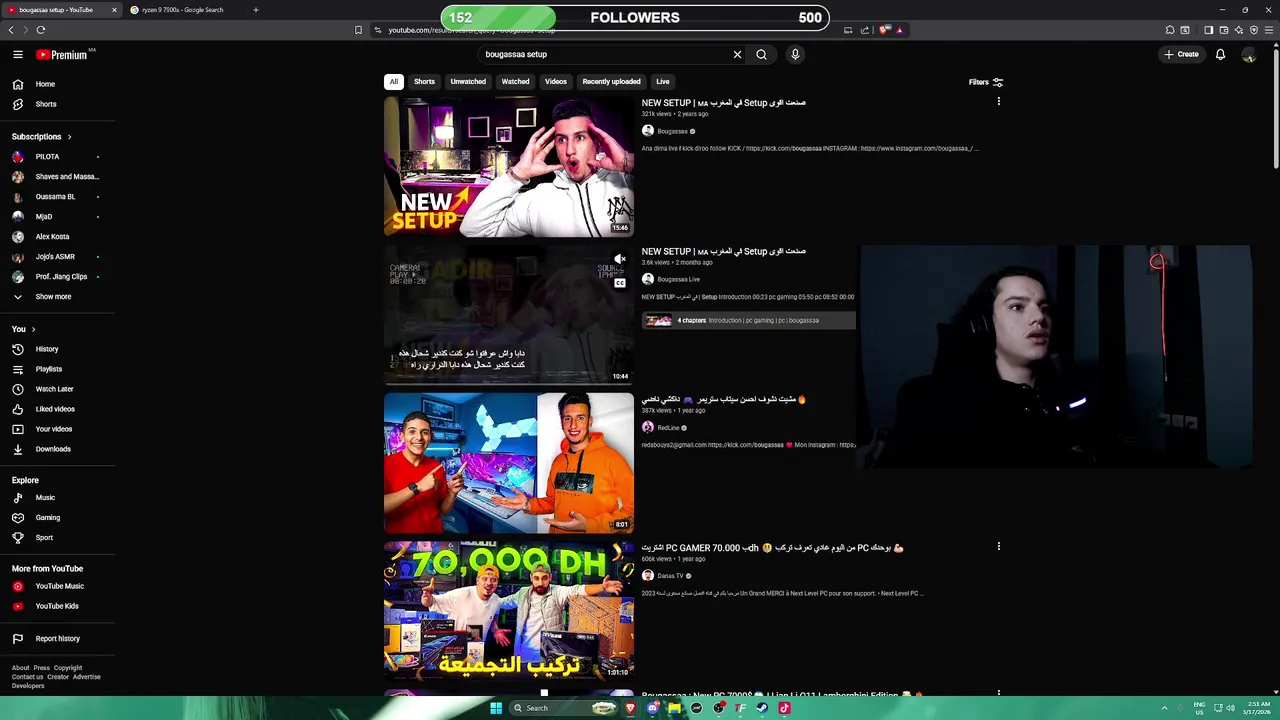Toggle the browser sidebar panel
This screenshot has width=1280, height=720.
pos(1208,30)
